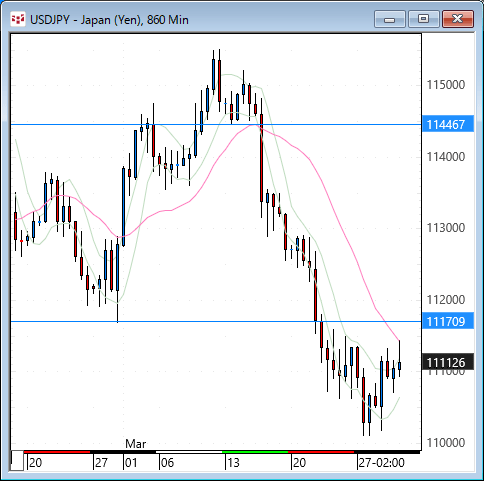Click the 113000 price axis label
This screenshot has height=481, width=484.
tap(446, 228)
